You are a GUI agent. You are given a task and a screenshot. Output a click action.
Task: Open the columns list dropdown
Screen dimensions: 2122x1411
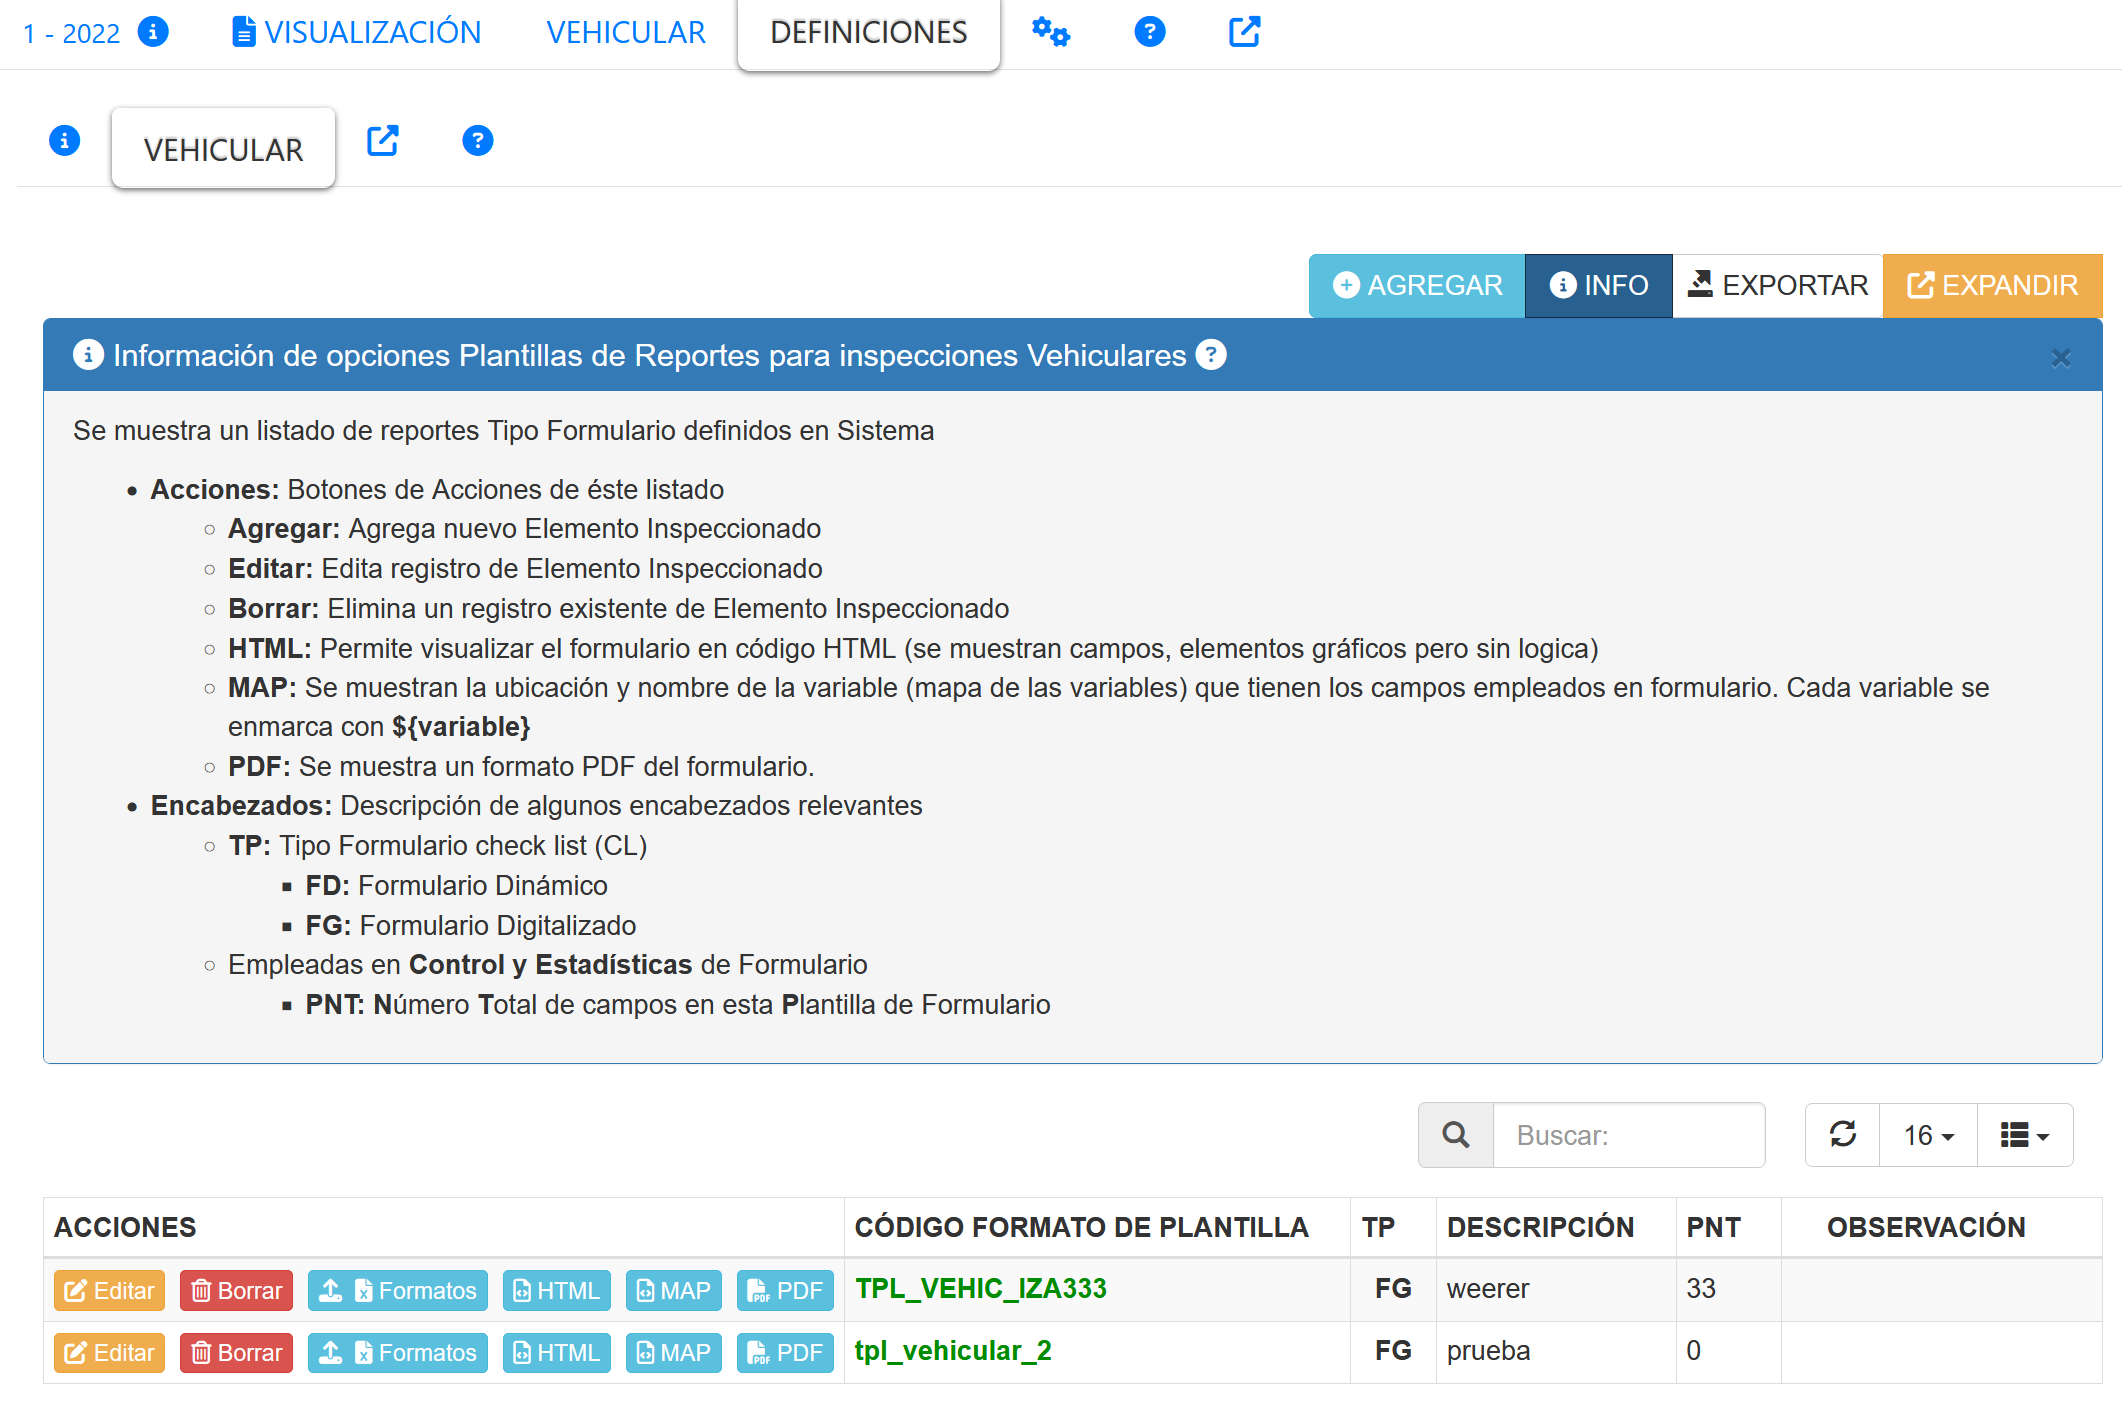click(x=2024, y=1135)
